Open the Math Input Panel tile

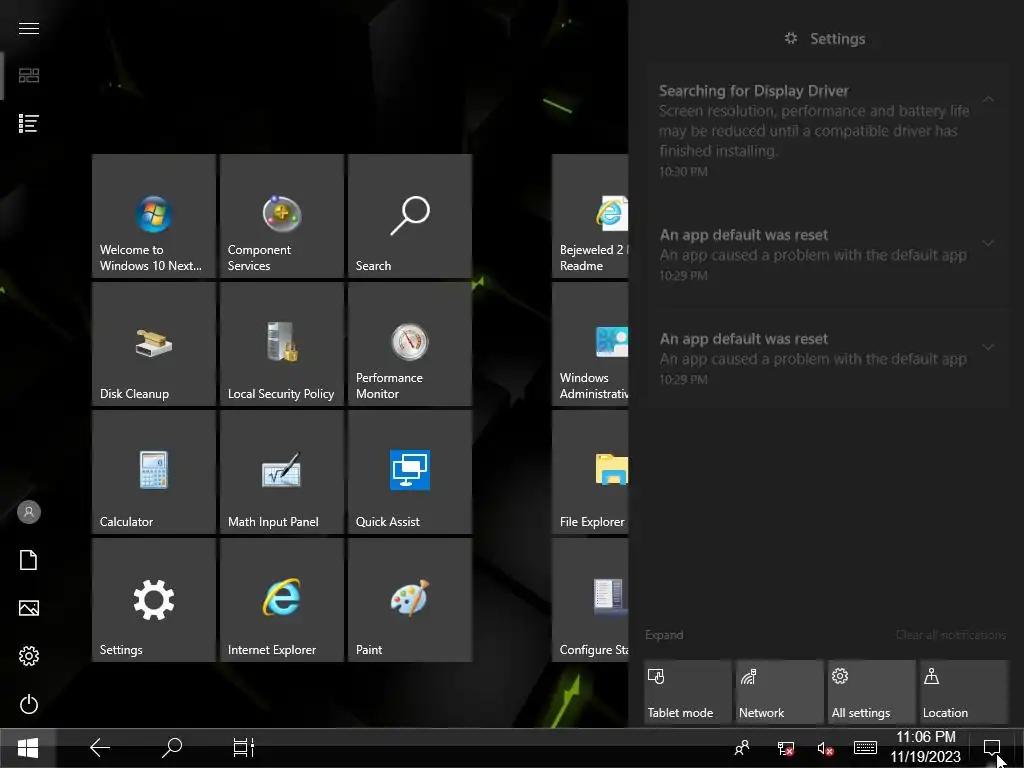281,472
